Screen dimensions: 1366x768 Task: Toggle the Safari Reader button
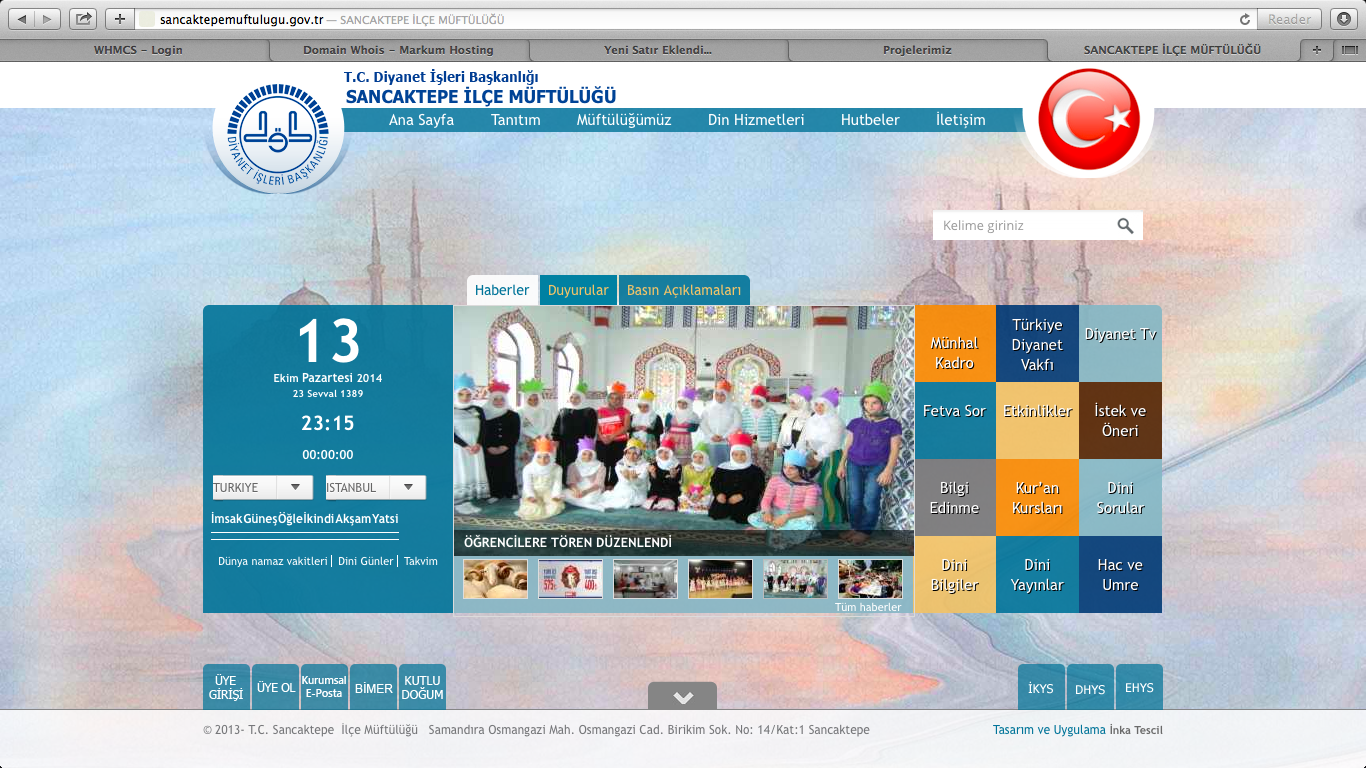coord(1289,19)
